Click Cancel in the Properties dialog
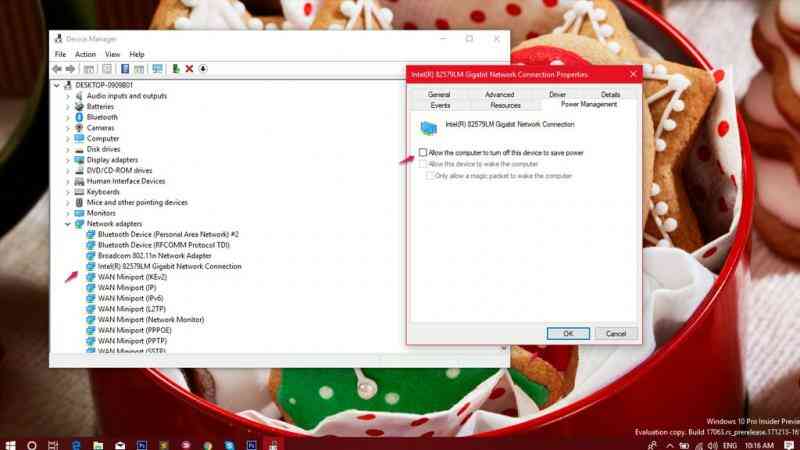 [616, 333]
